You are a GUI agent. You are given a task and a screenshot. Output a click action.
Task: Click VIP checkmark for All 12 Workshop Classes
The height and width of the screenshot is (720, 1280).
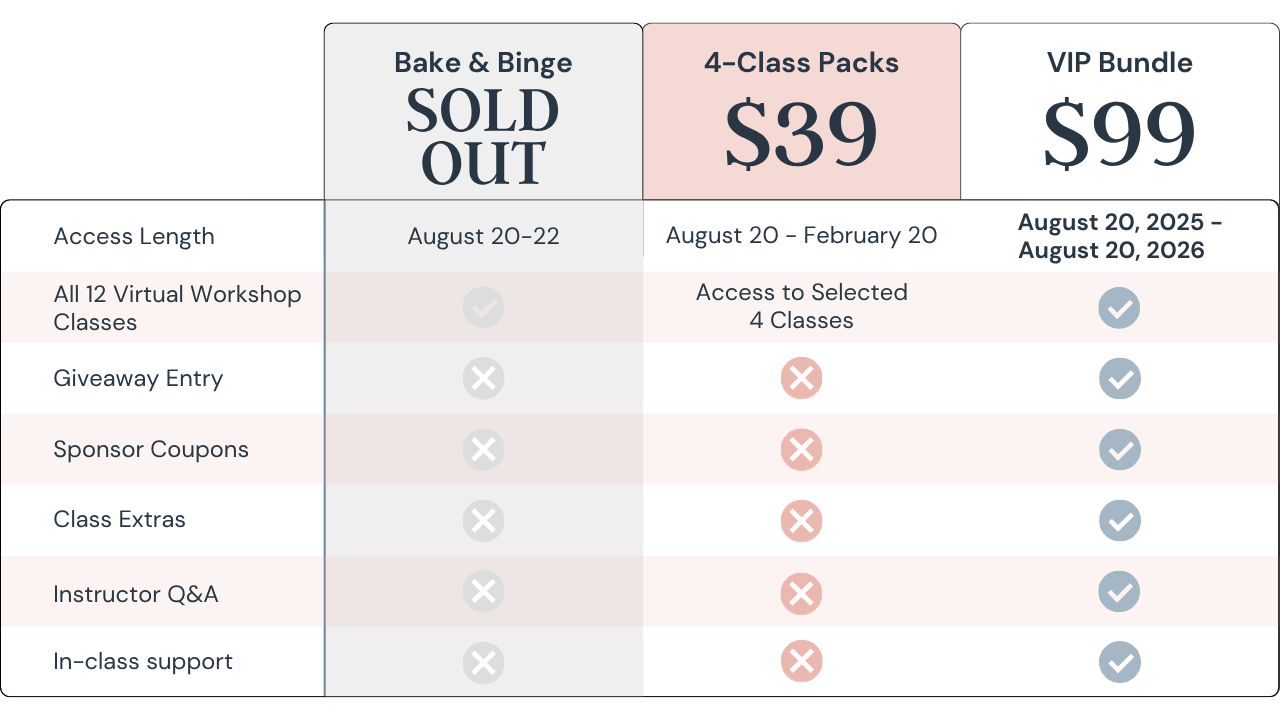point(1119,308)
